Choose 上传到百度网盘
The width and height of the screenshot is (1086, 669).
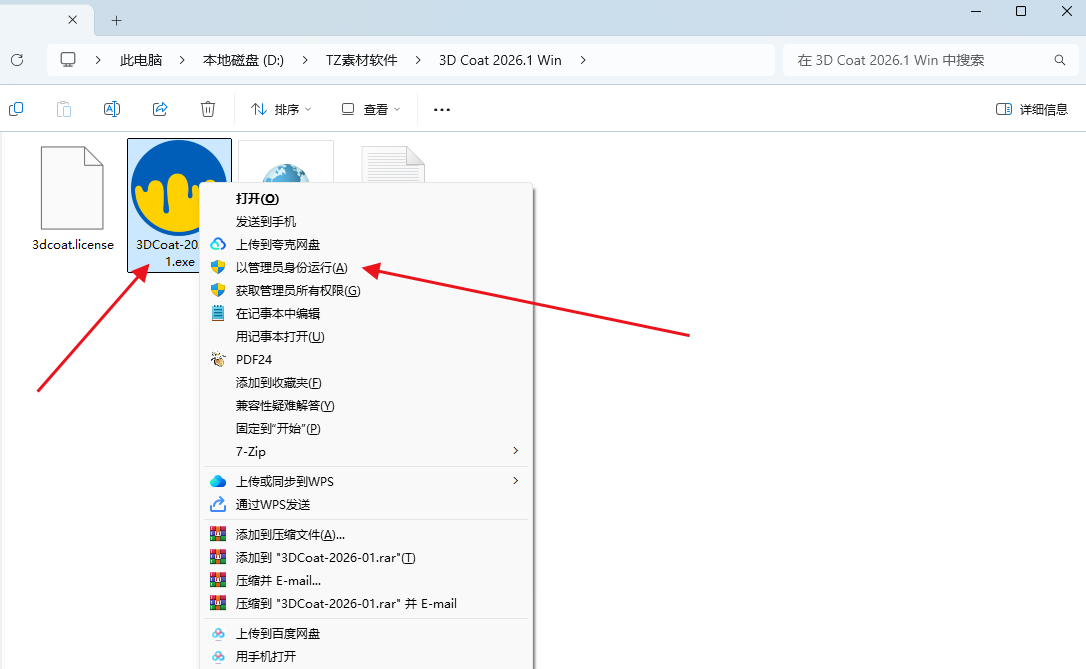coord(367,633)
